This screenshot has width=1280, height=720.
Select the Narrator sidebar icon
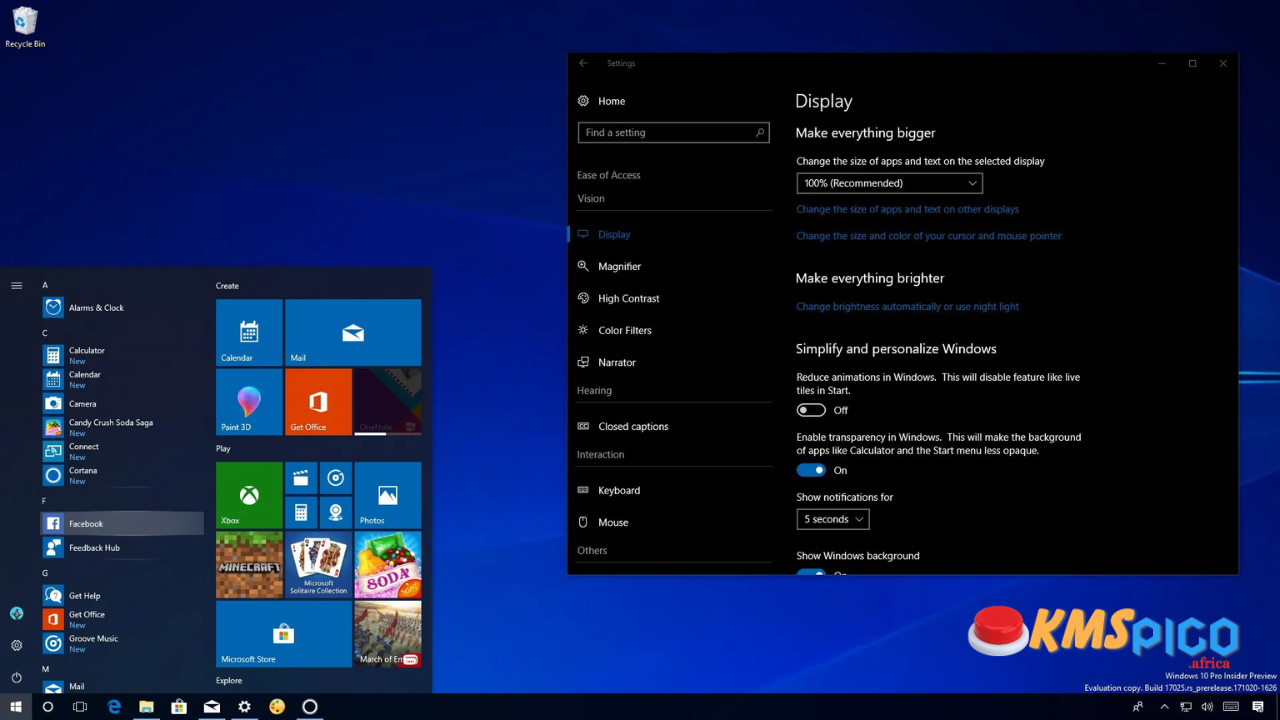pos(584,362)
